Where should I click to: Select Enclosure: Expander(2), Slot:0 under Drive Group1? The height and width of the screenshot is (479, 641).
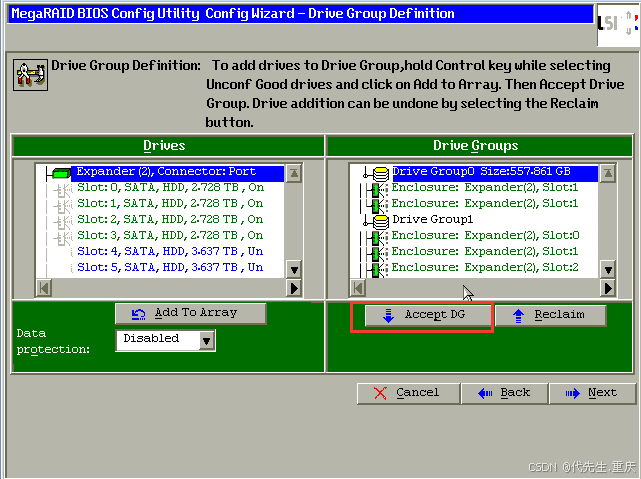[485, 235]
